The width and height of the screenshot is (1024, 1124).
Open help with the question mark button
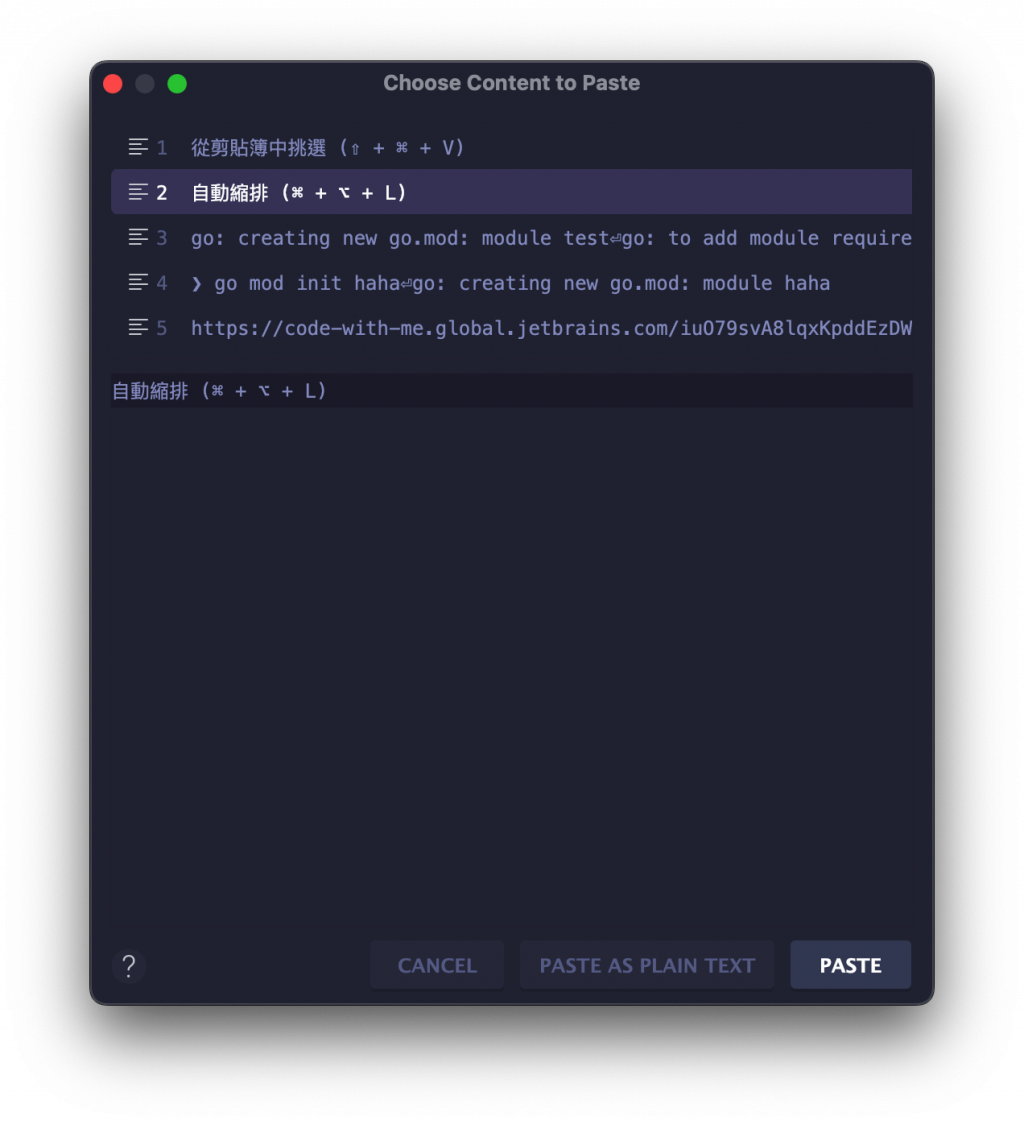point(129,966)
